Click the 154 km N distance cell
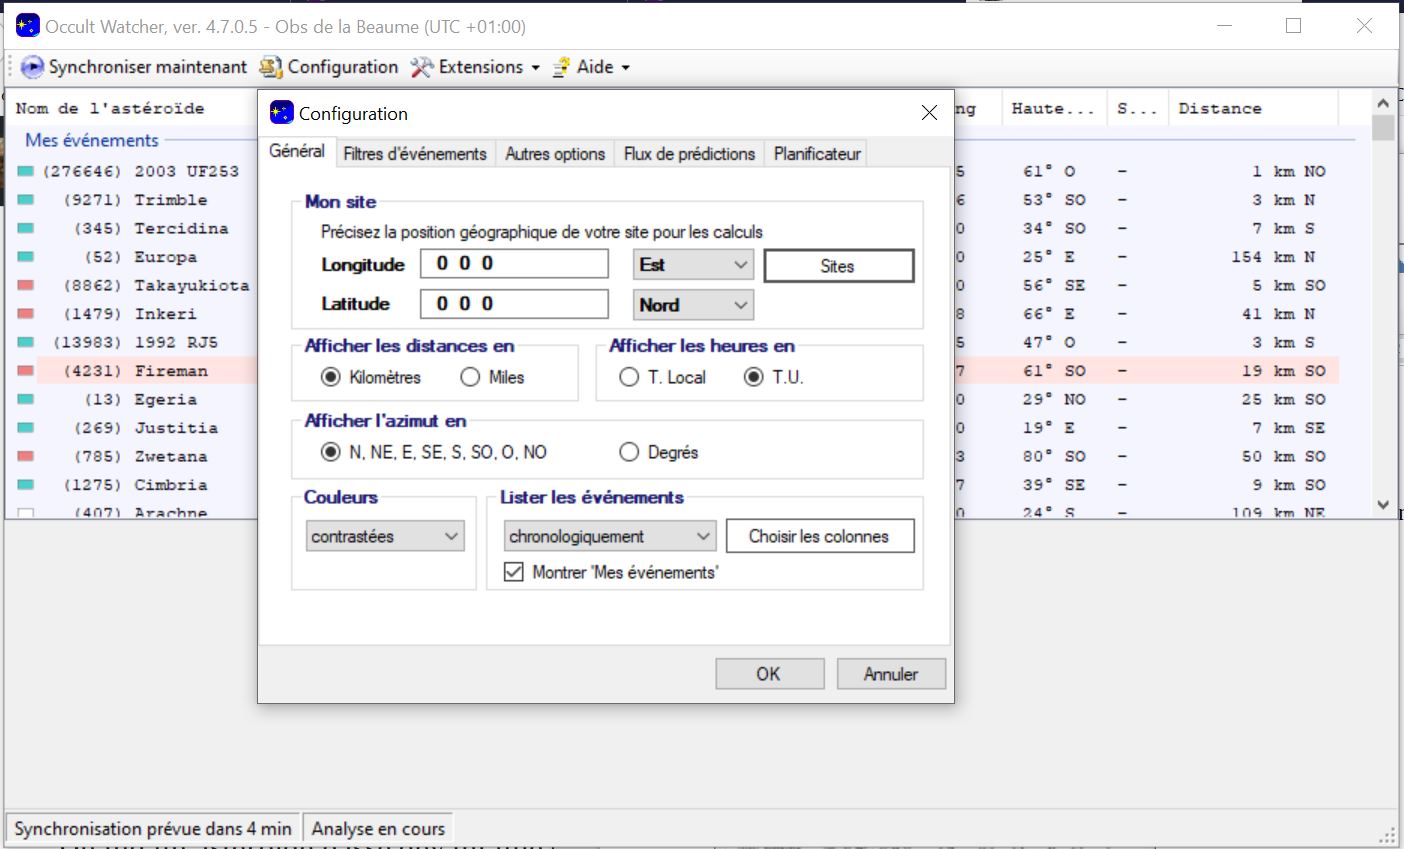The image size is (1404, 849). [1273, 257]
